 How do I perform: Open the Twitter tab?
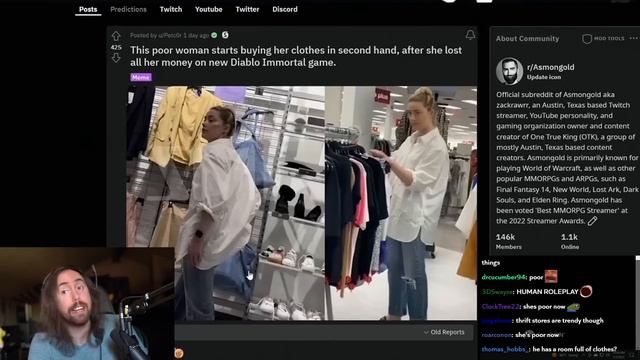247,9
